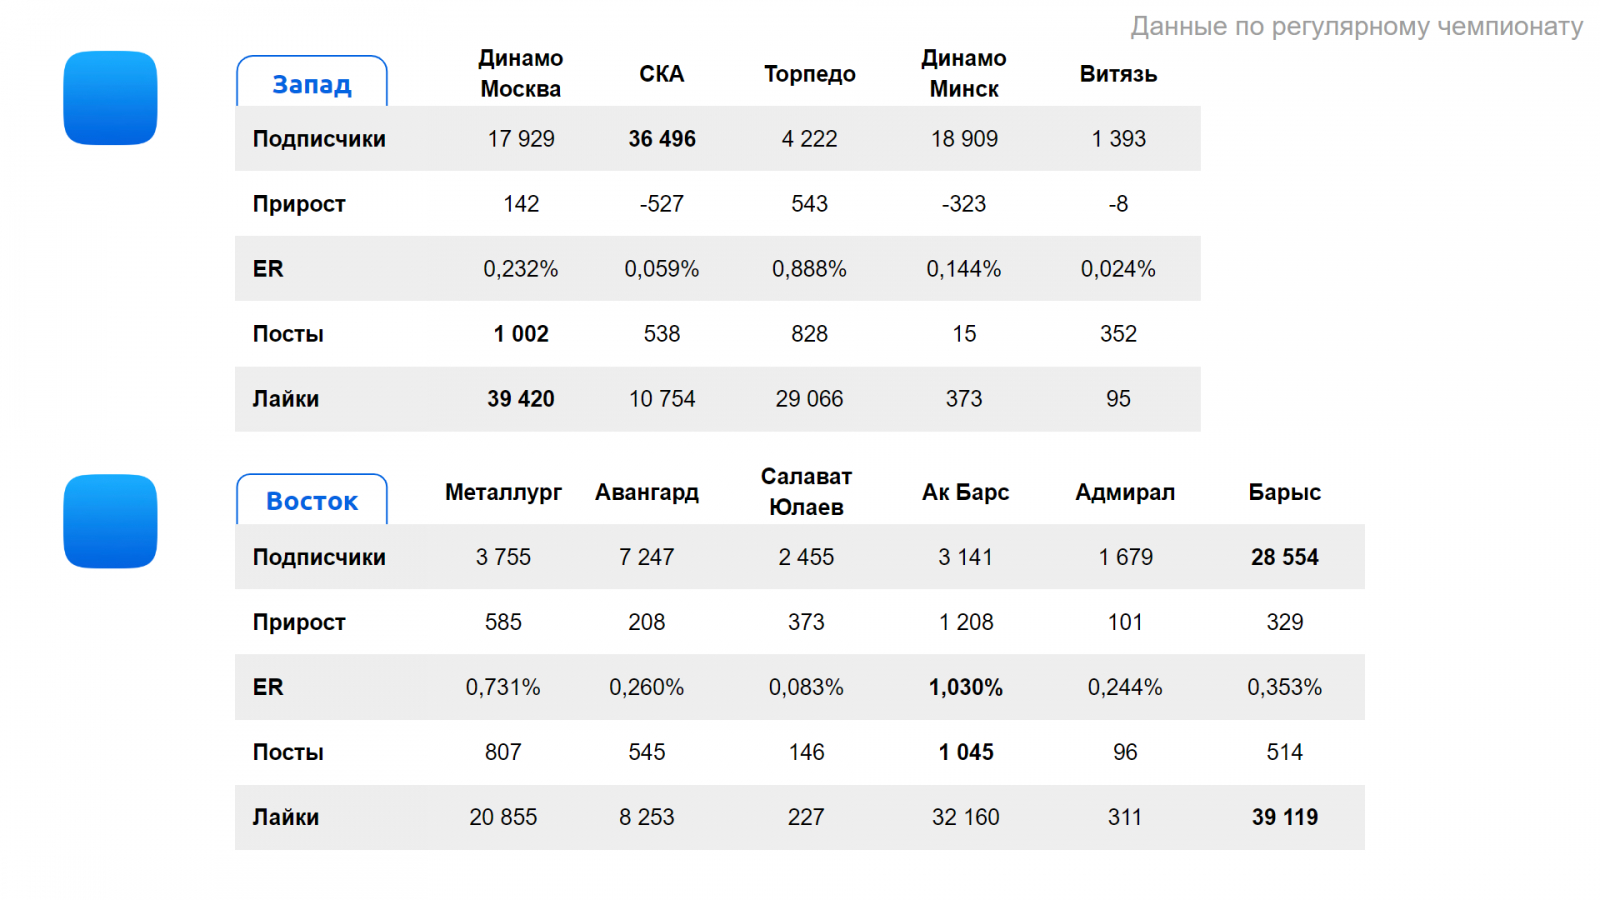Image resolution: width=1600 pixels, height=900 pixels.
Task: Click Торпедо ER value 0,888%
Action: 809,269
